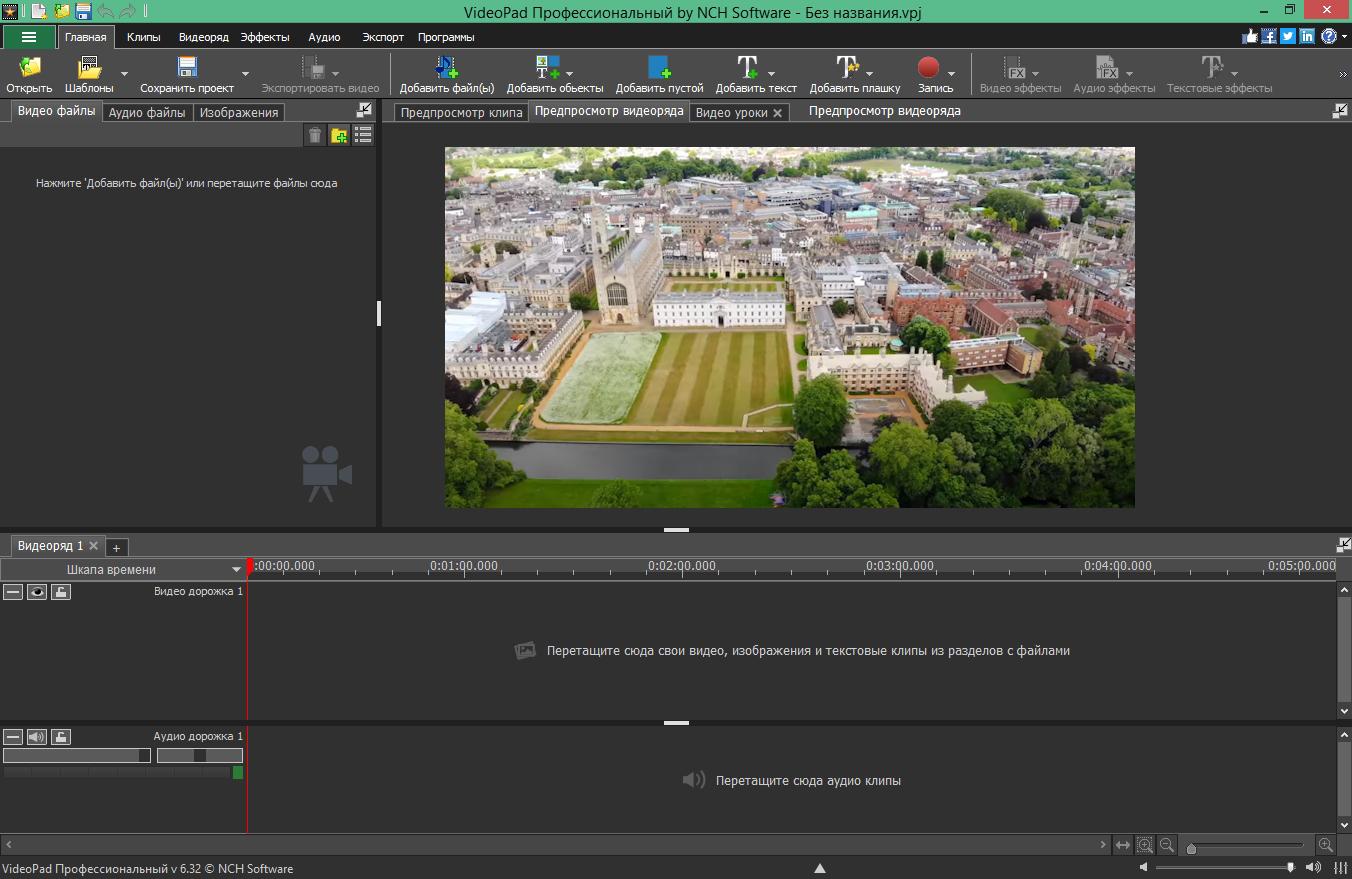The height and width of the screenshot is (879, 1352).
Task: Open the Шкала времени dropdown
Action: click(124, 569)
